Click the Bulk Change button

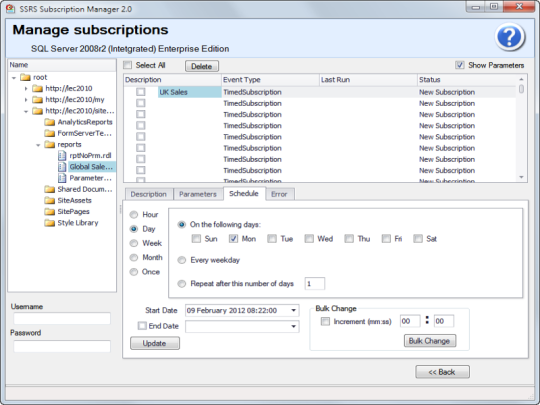[x=430, y=341]
